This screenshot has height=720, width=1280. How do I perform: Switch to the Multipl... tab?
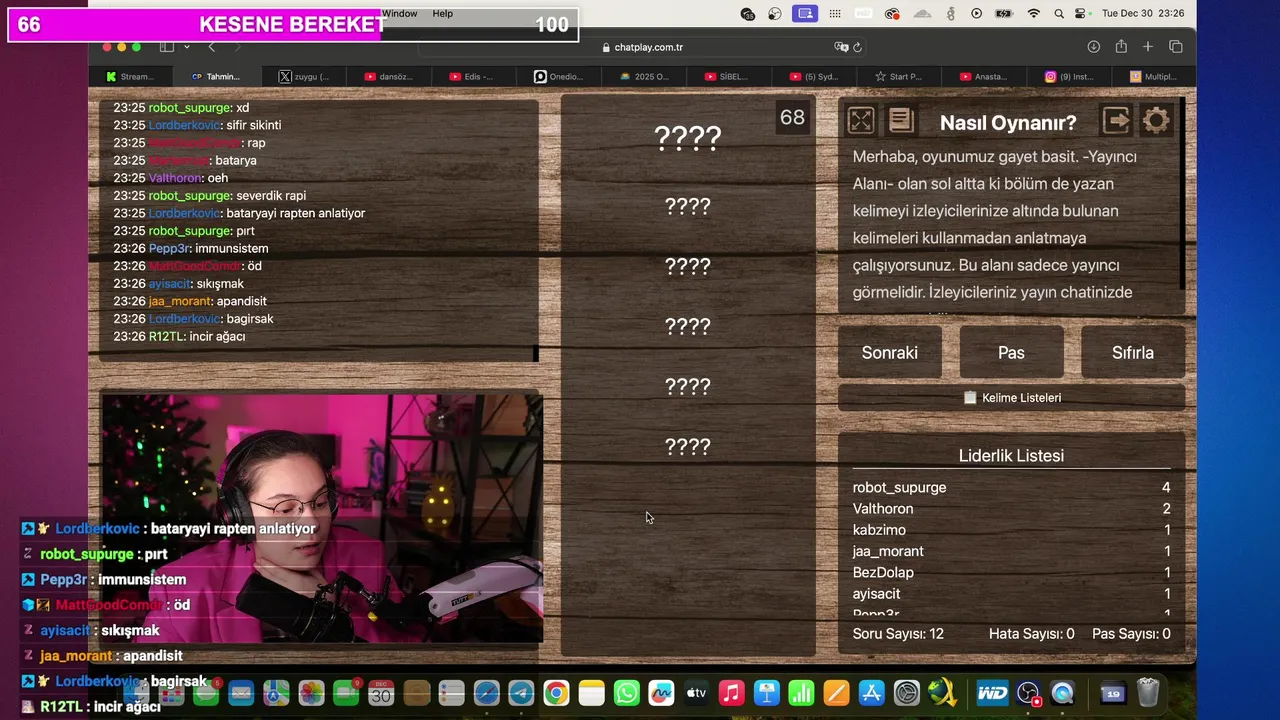(1155, 76)
